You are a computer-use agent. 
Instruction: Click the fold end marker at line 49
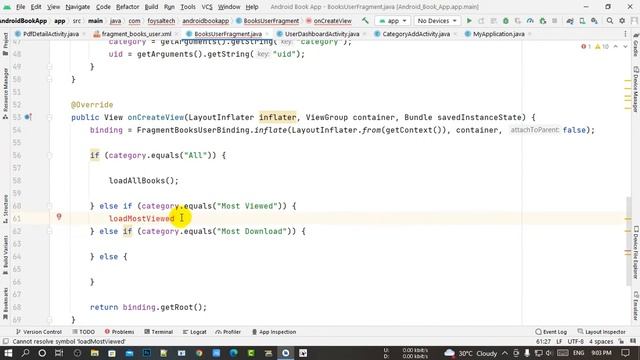point(50,67)
